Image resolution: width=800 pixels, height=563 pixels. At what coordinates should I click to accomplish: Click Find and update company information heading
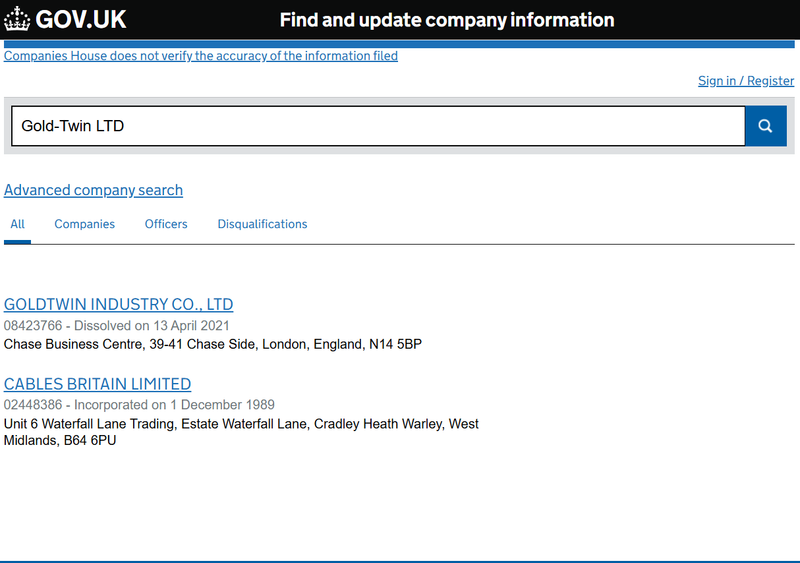click(x=447, y=20)
